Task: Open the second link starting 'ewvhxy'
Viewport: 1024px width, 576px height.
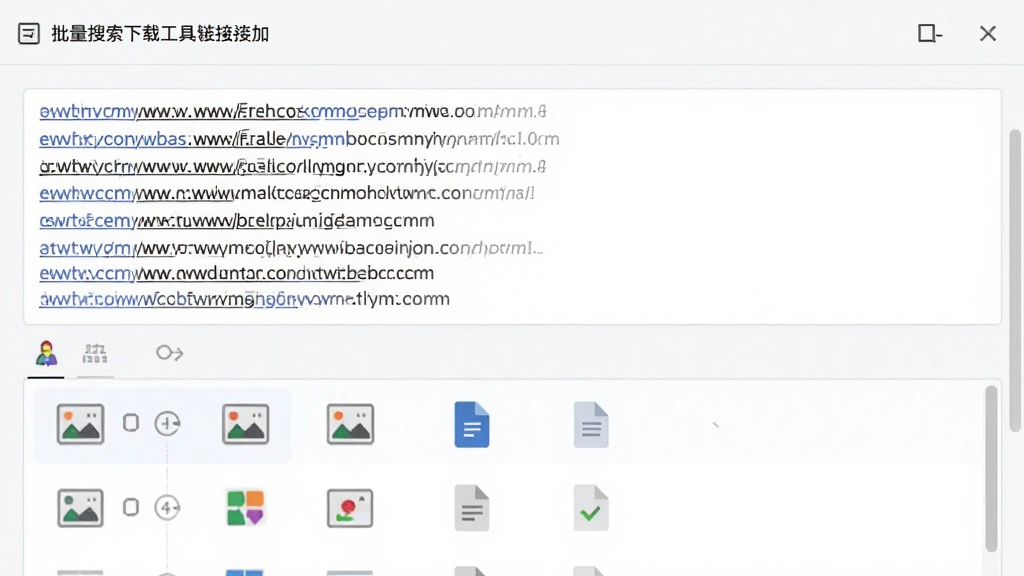Action: 299,139
